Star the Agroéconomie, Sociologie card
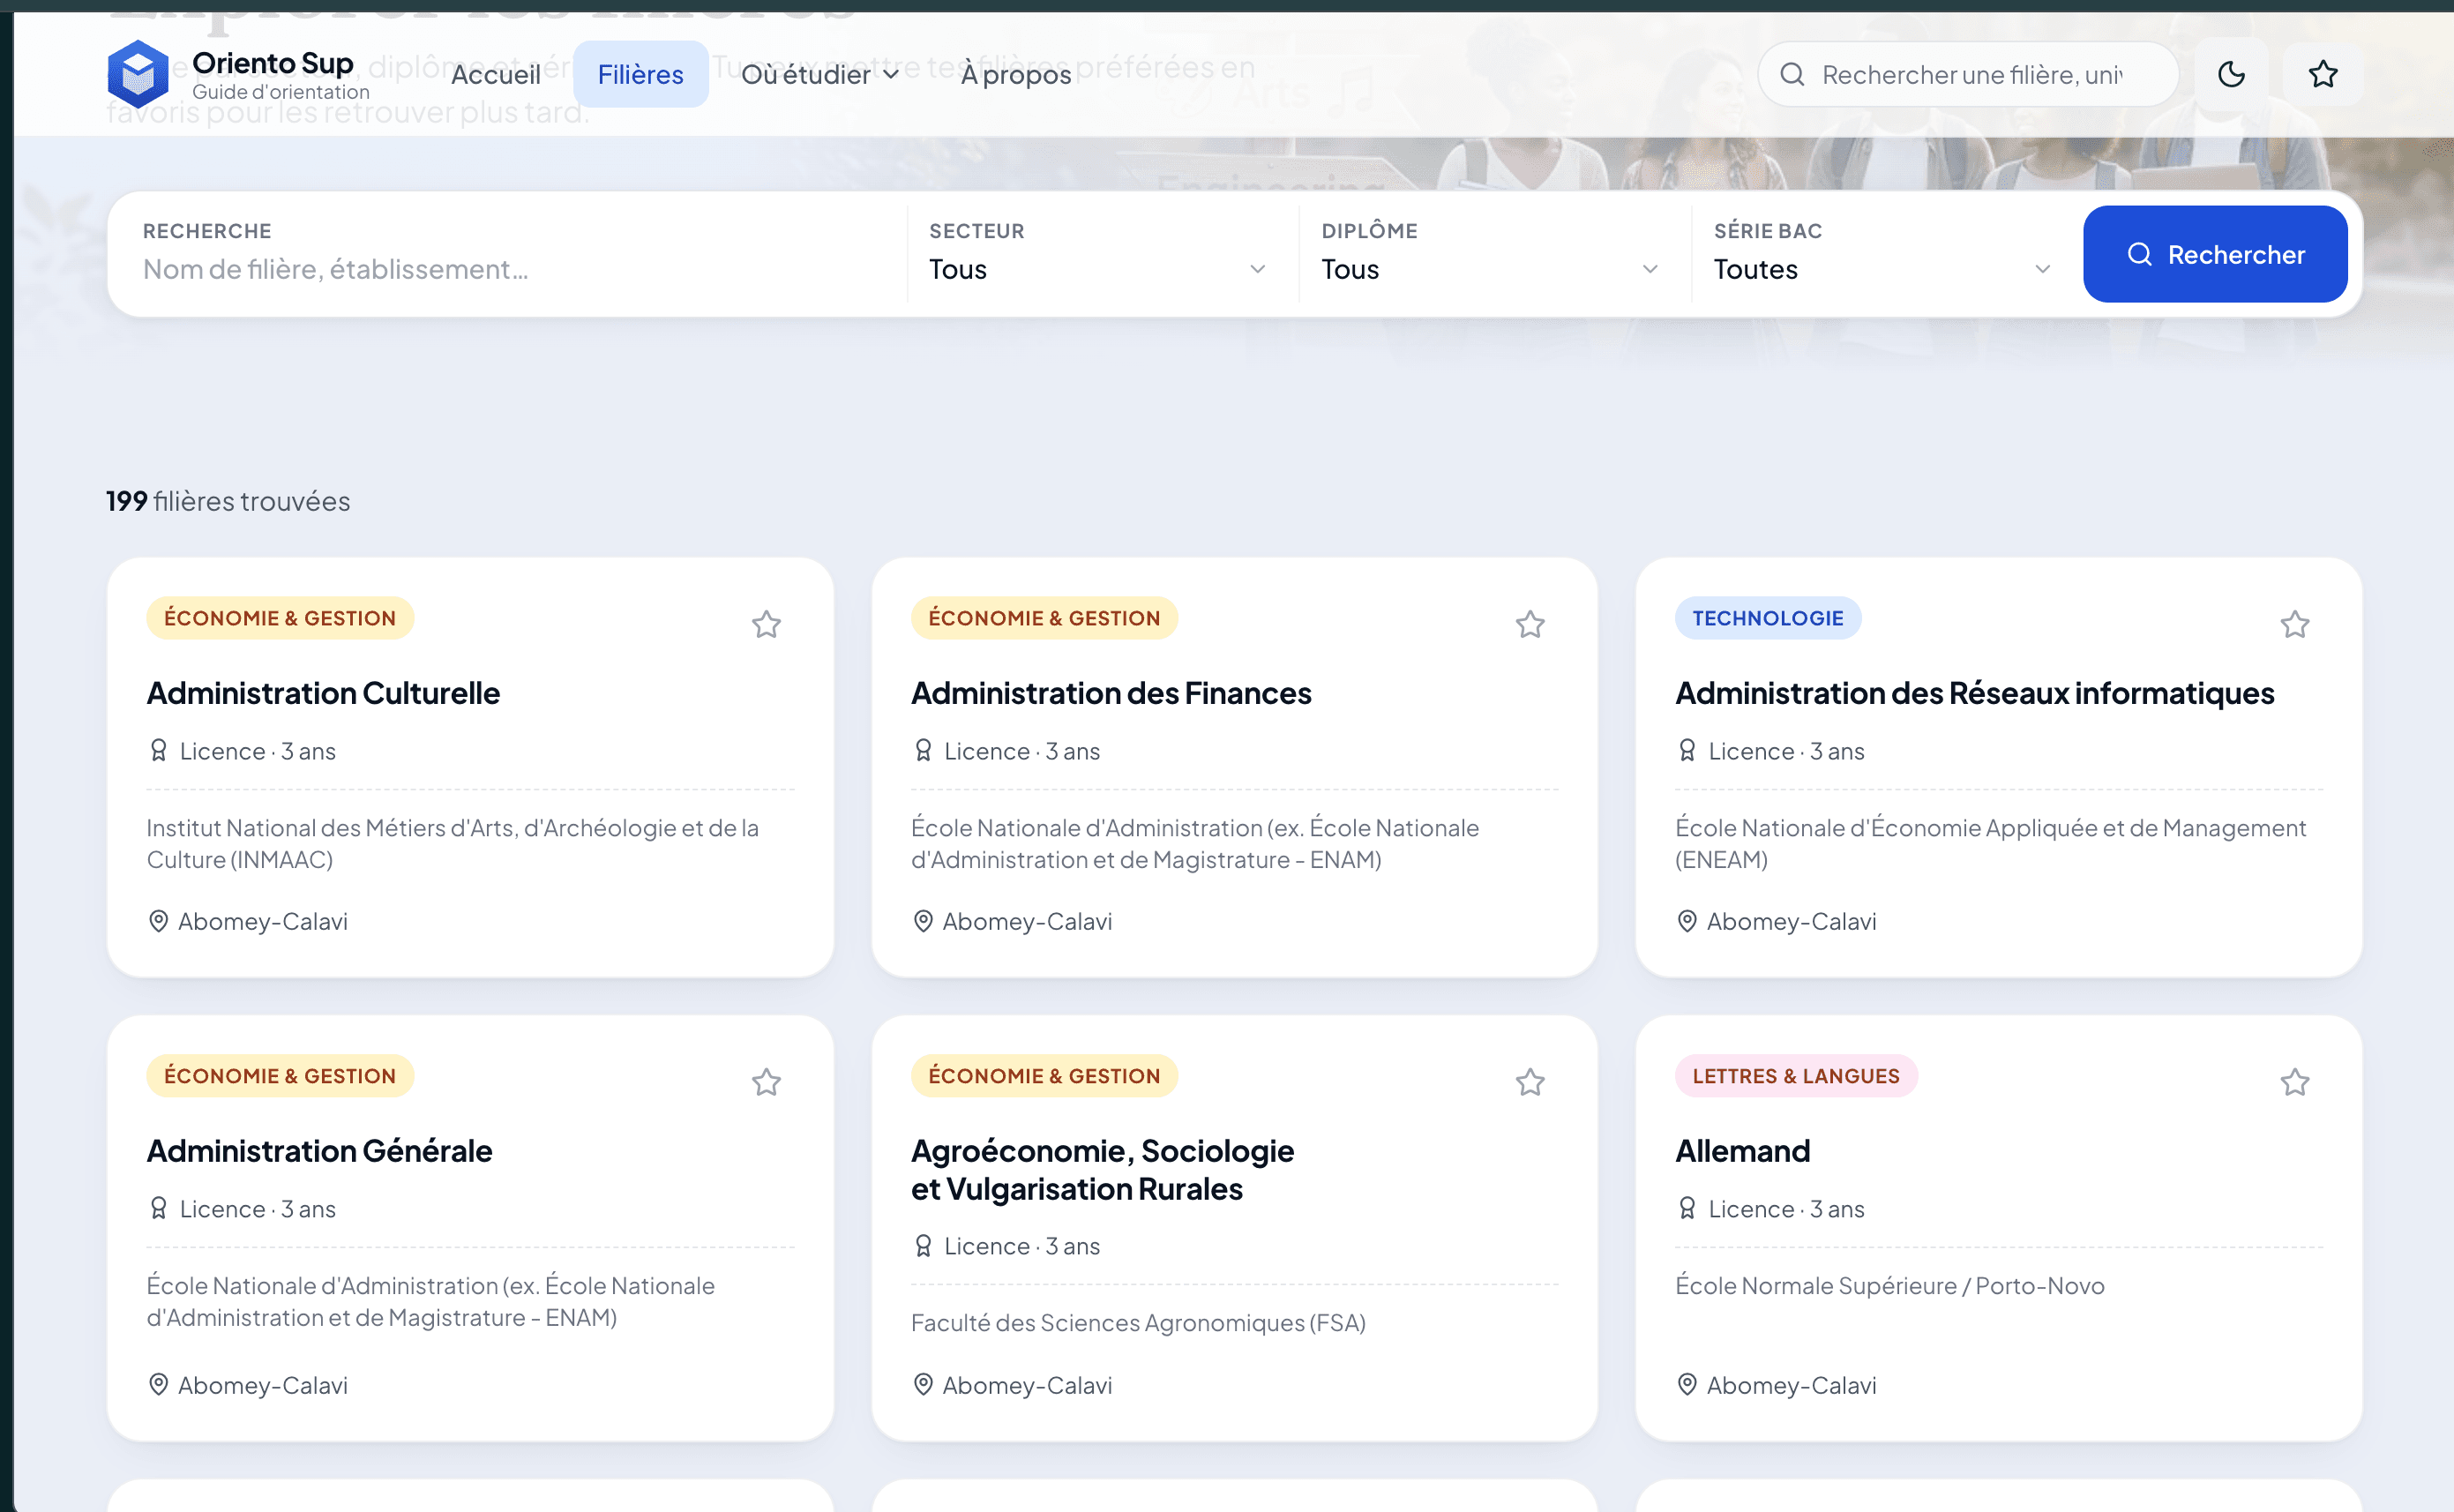 (x=1530, y=1082)
